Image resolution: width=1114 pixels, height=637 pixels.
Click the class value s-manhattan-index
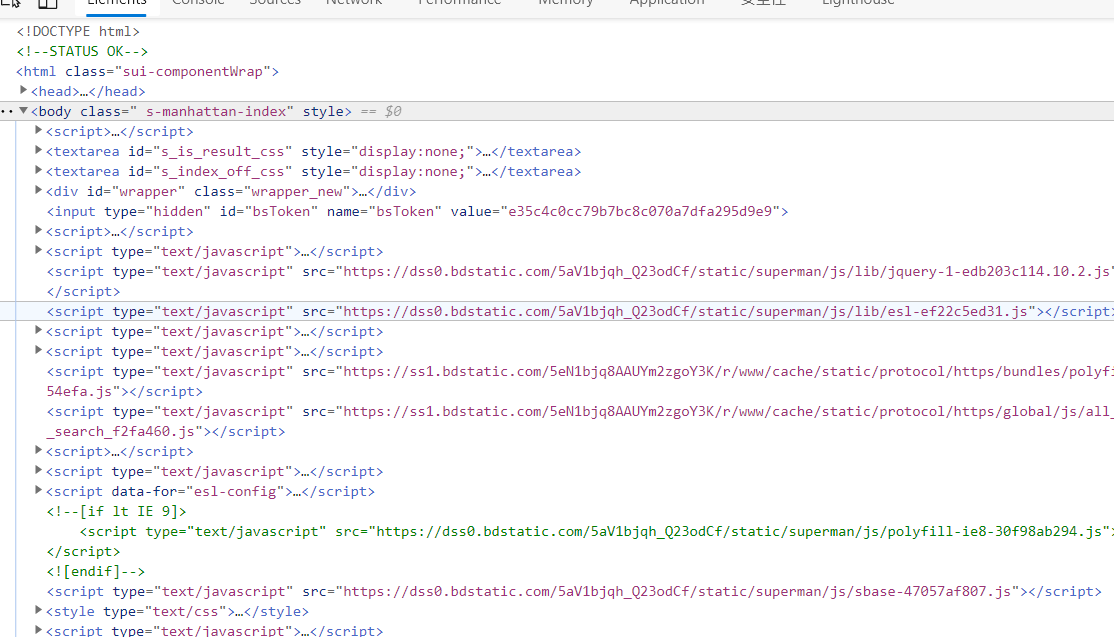pos(216,111)
